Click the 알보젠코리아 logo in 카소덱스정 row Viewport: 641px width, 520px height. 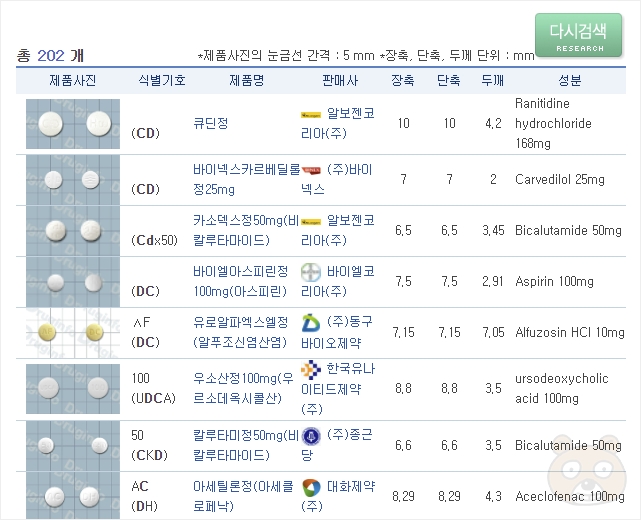point(311,222)
